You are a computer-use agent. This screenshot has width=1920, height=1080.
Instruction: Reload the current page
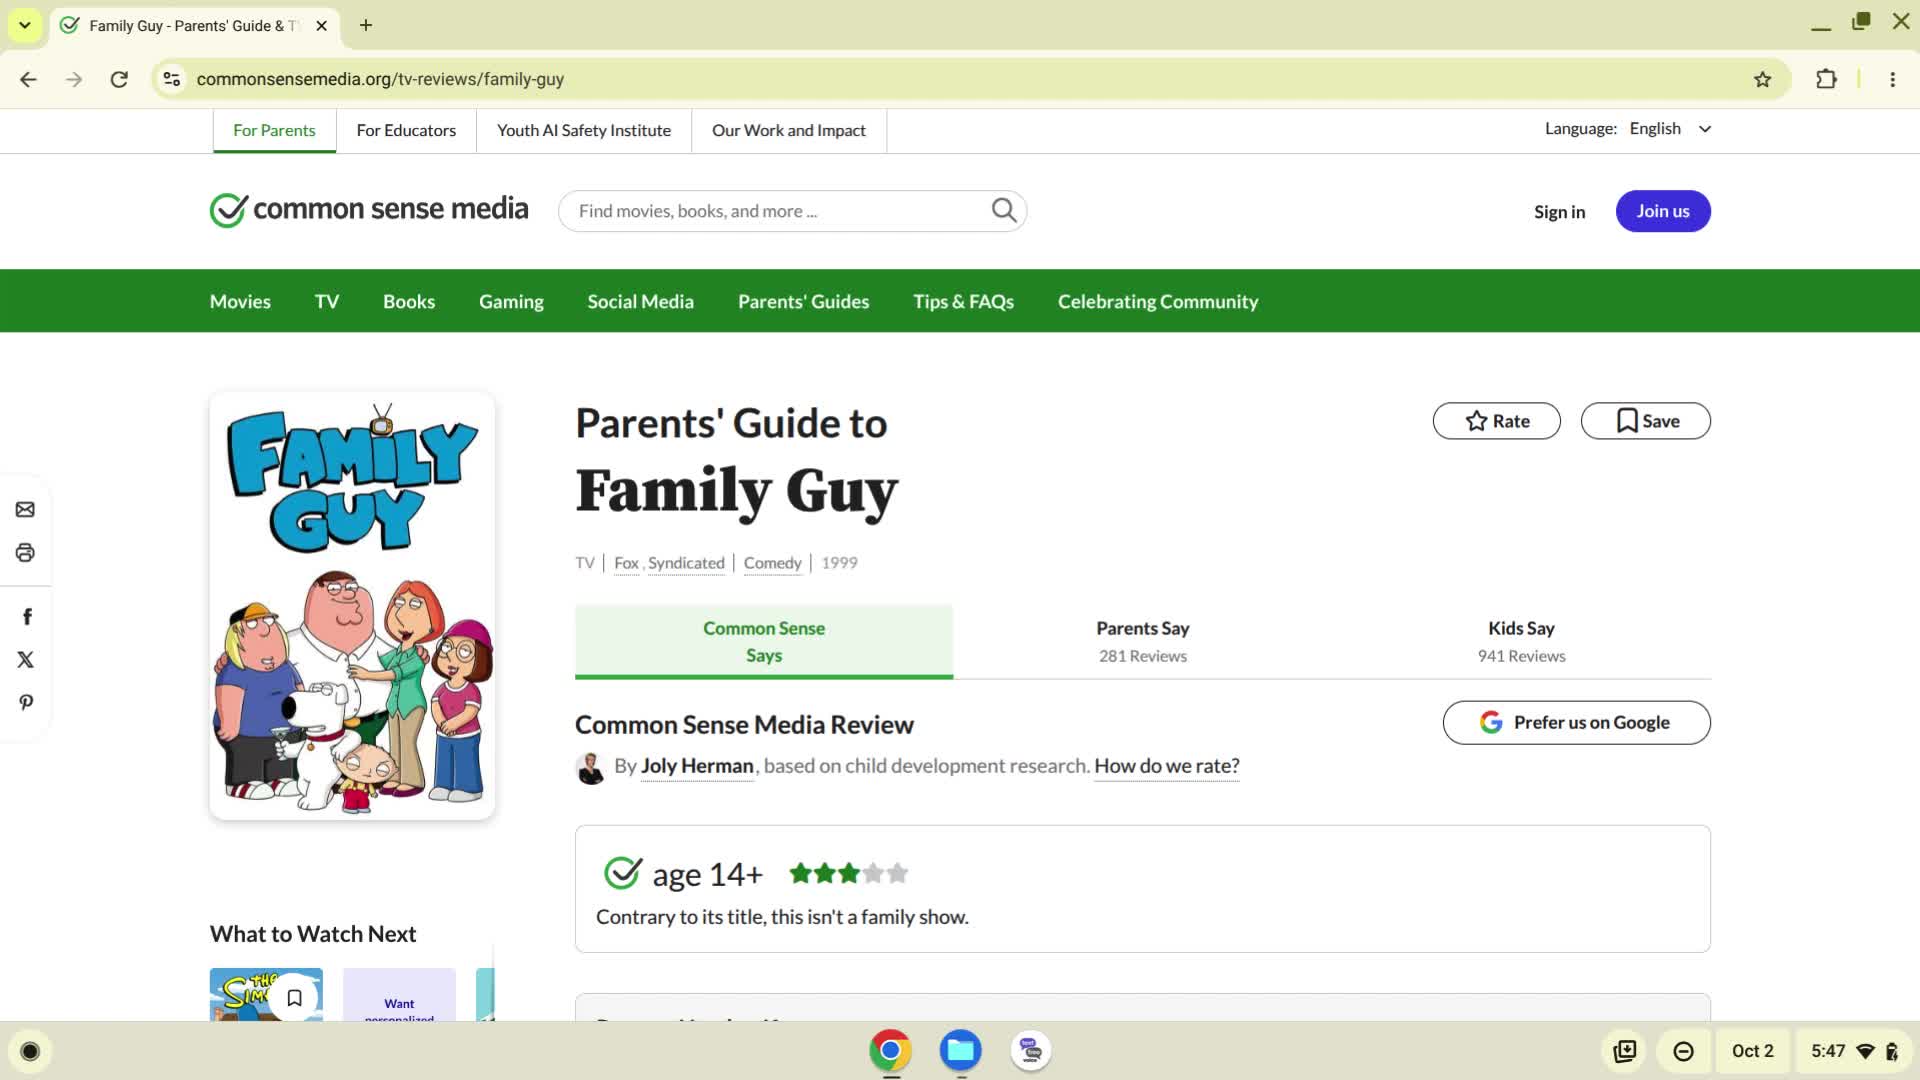[x=119, y=79]
